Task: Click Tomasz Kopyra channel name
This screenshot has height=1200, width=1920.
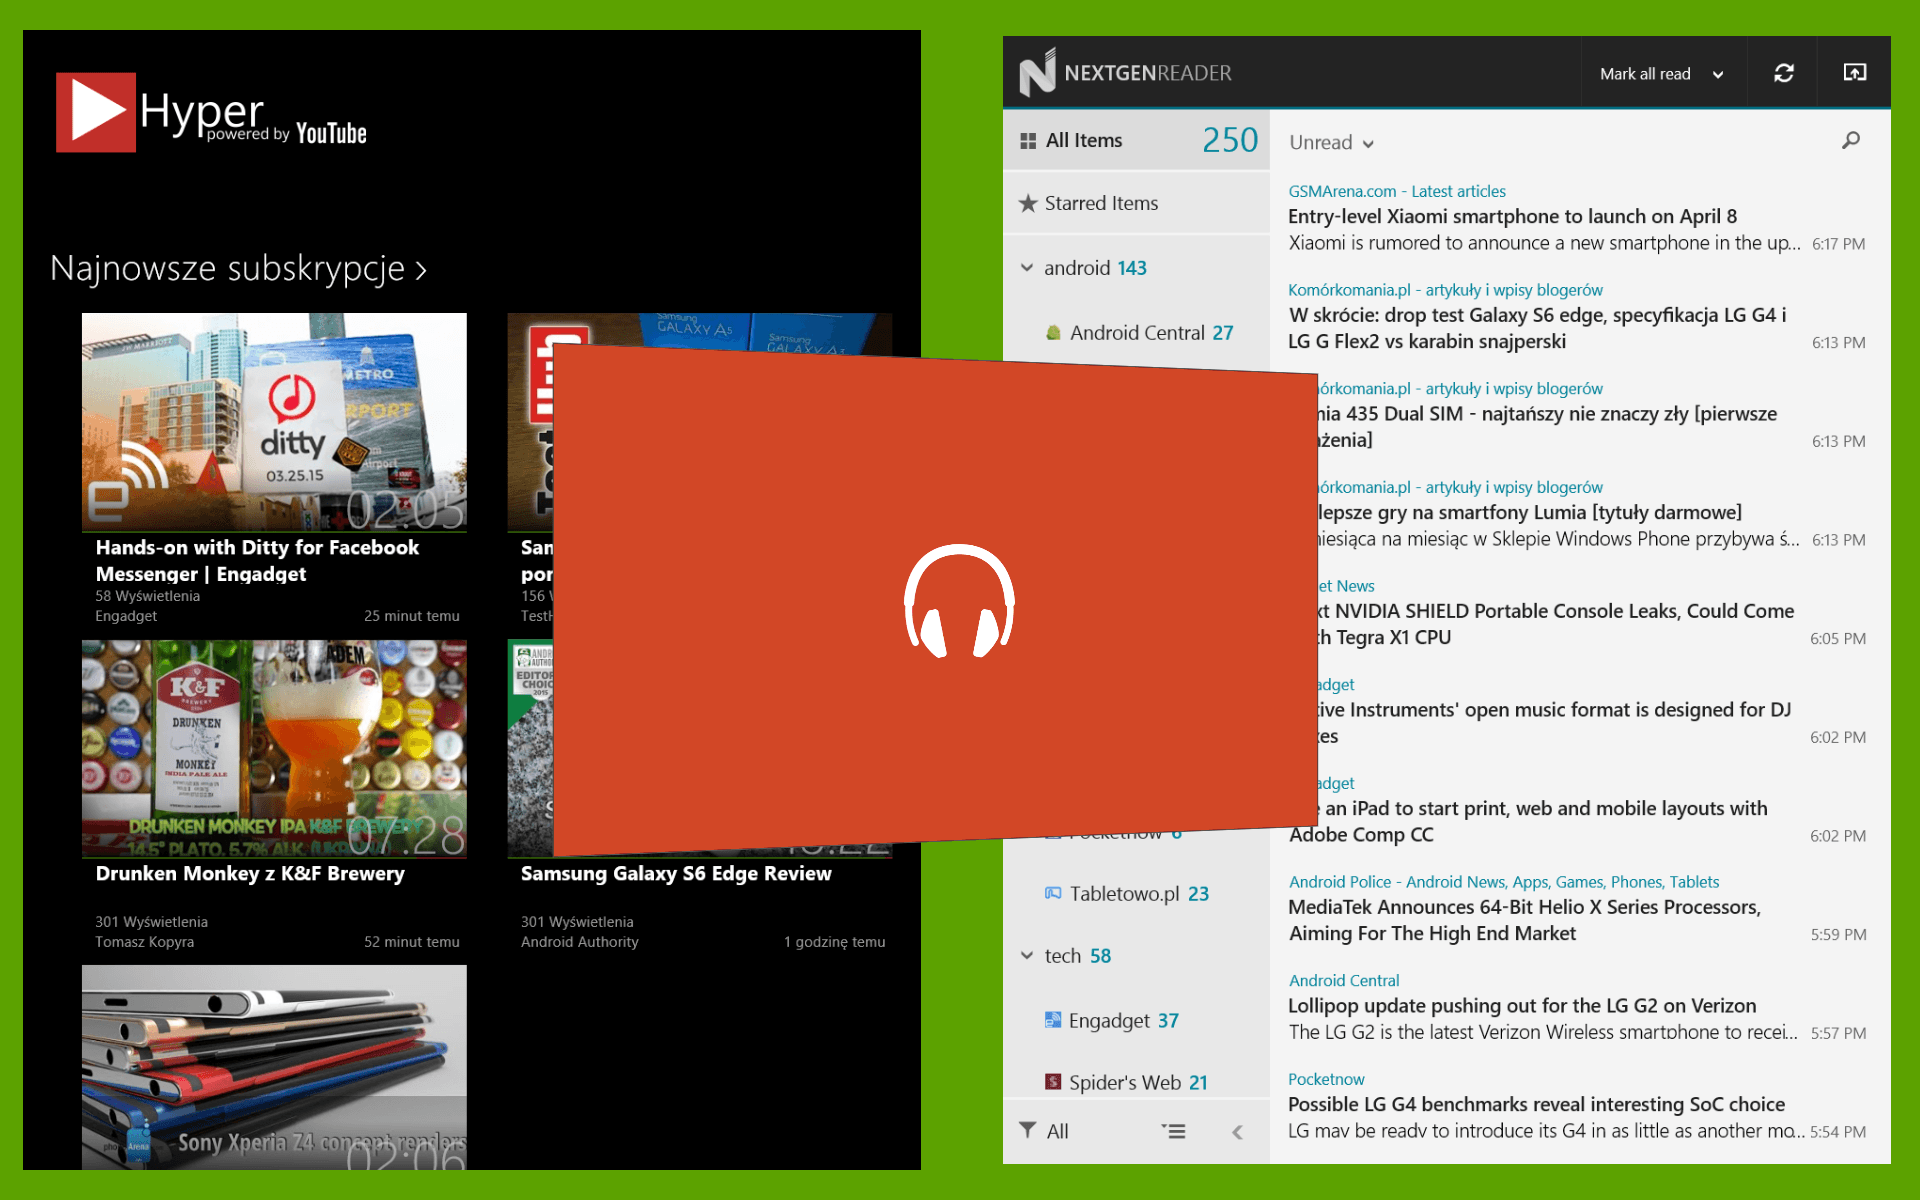Action: 145,942
